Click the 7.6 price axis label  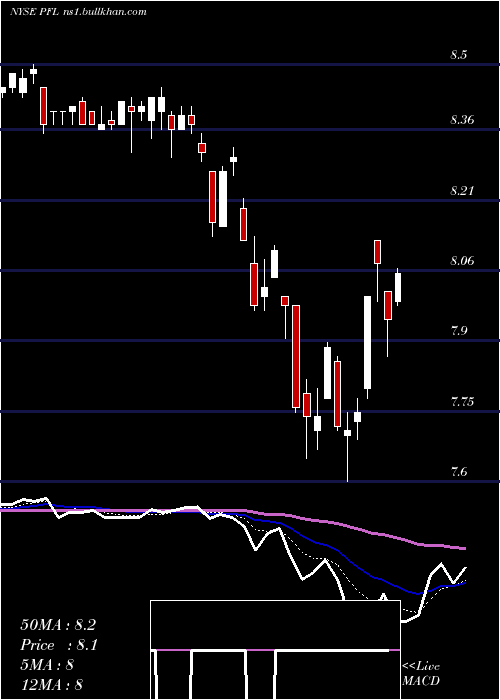(x=459, y=472)
